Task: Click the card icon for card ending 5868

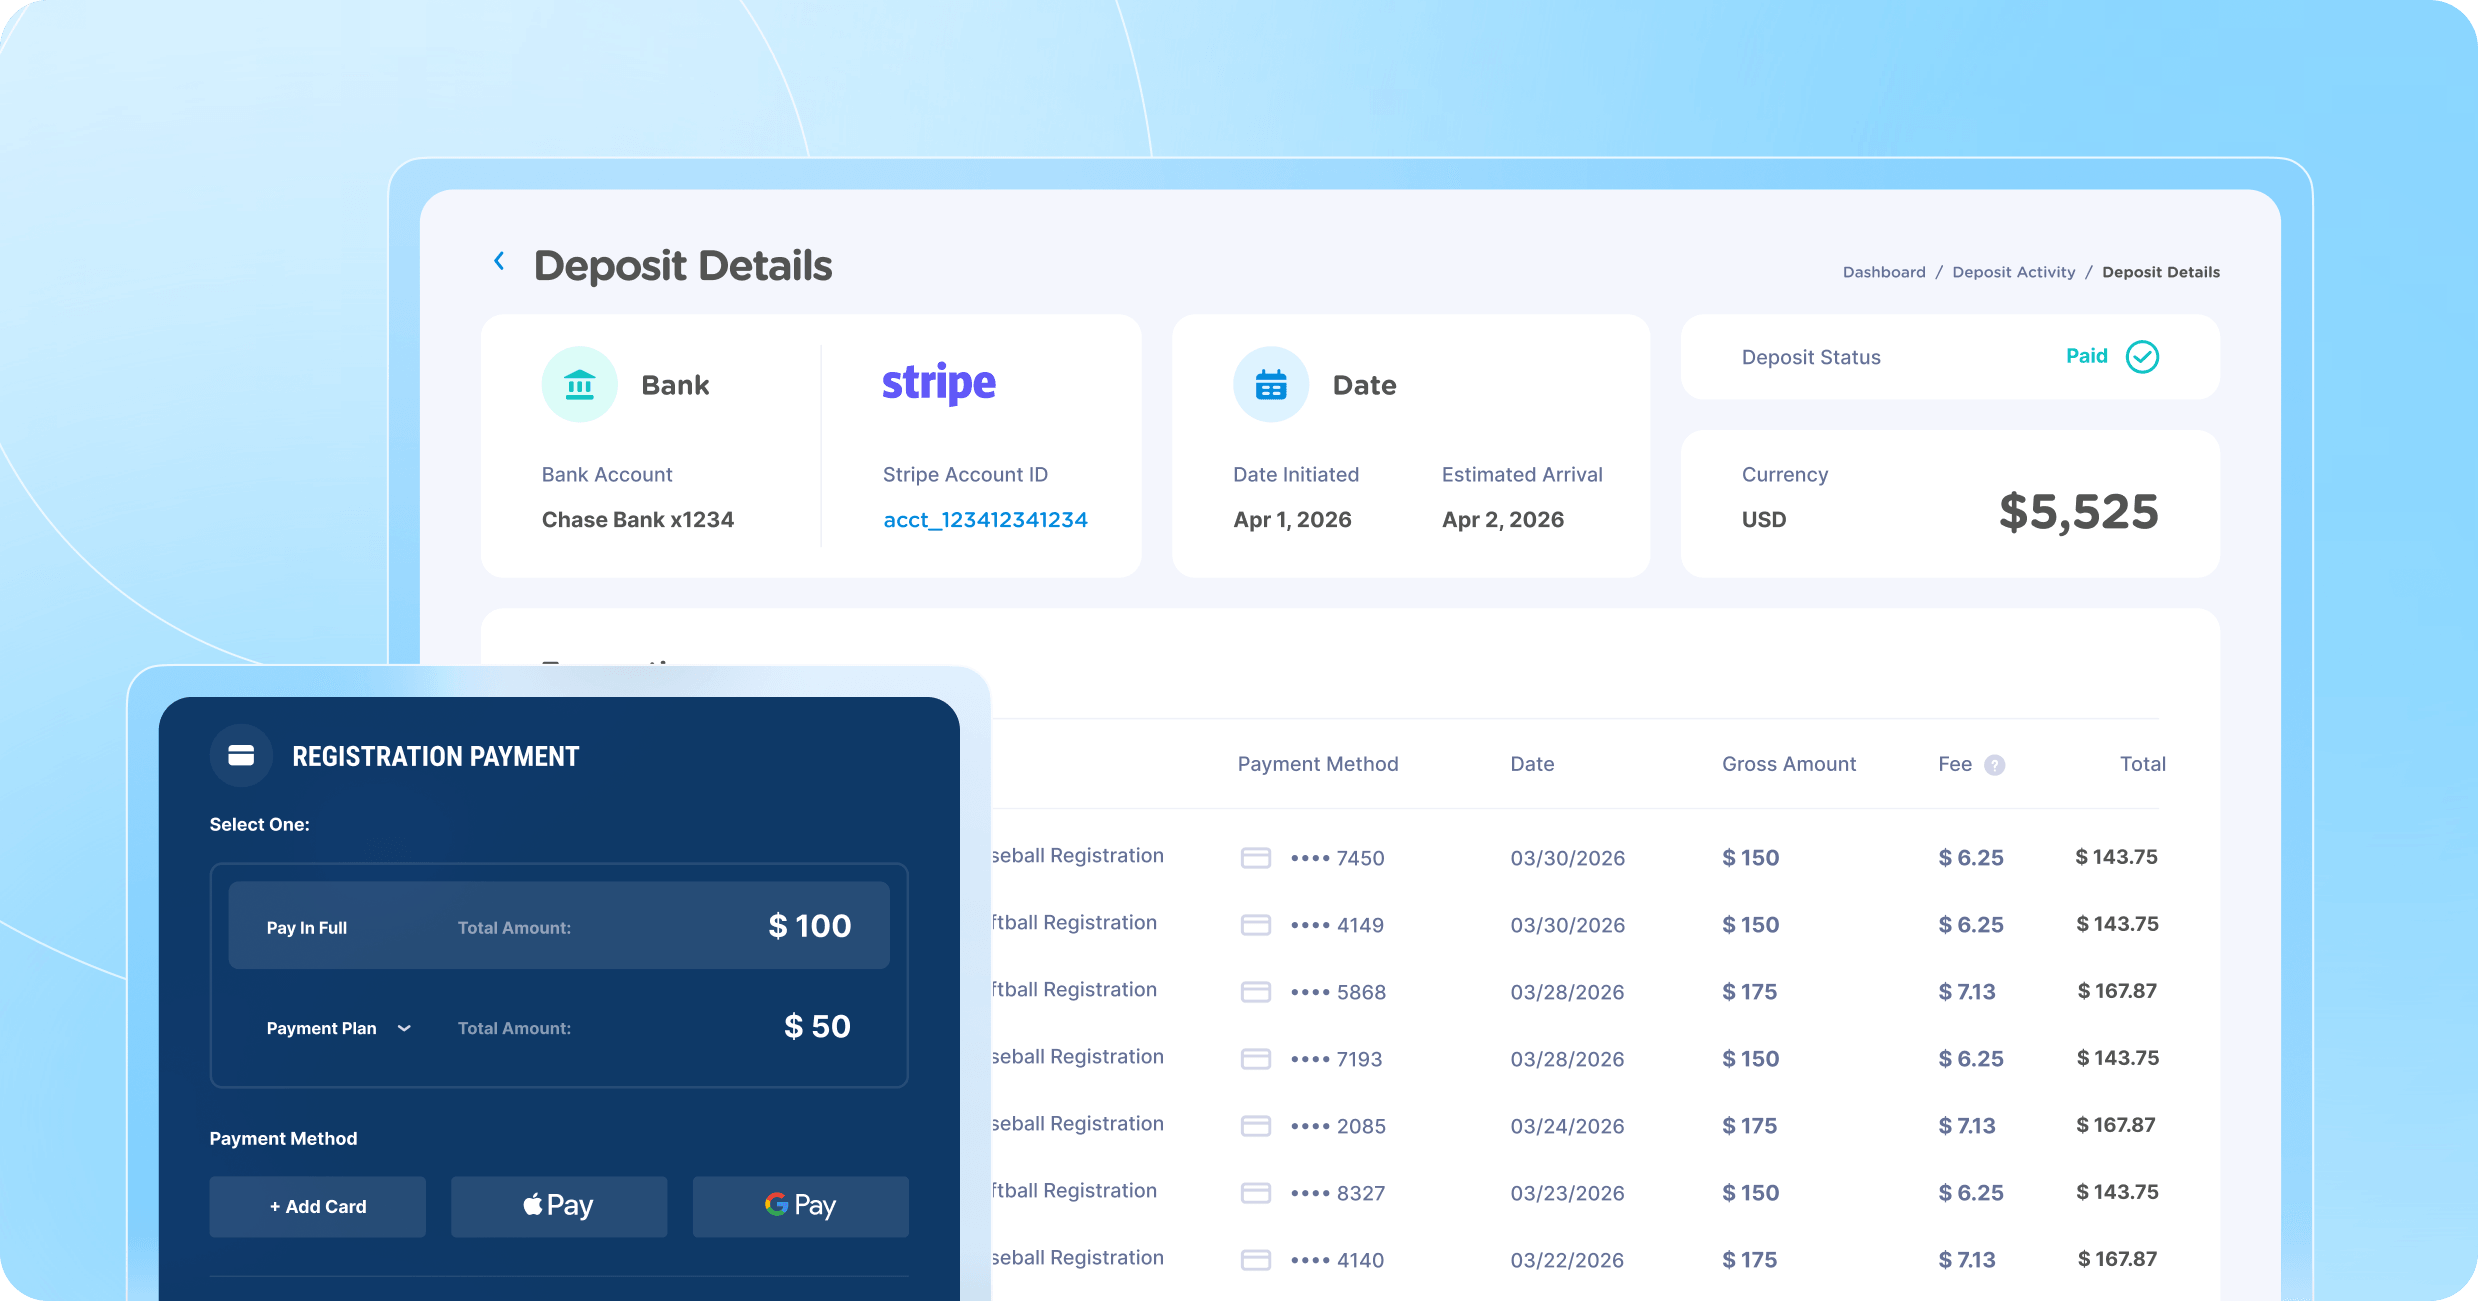Action: click(1256, 992)
